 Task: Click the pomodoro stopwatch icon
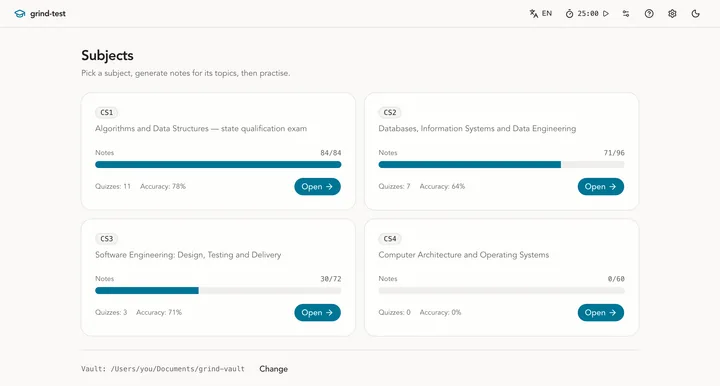click(569, 14)
